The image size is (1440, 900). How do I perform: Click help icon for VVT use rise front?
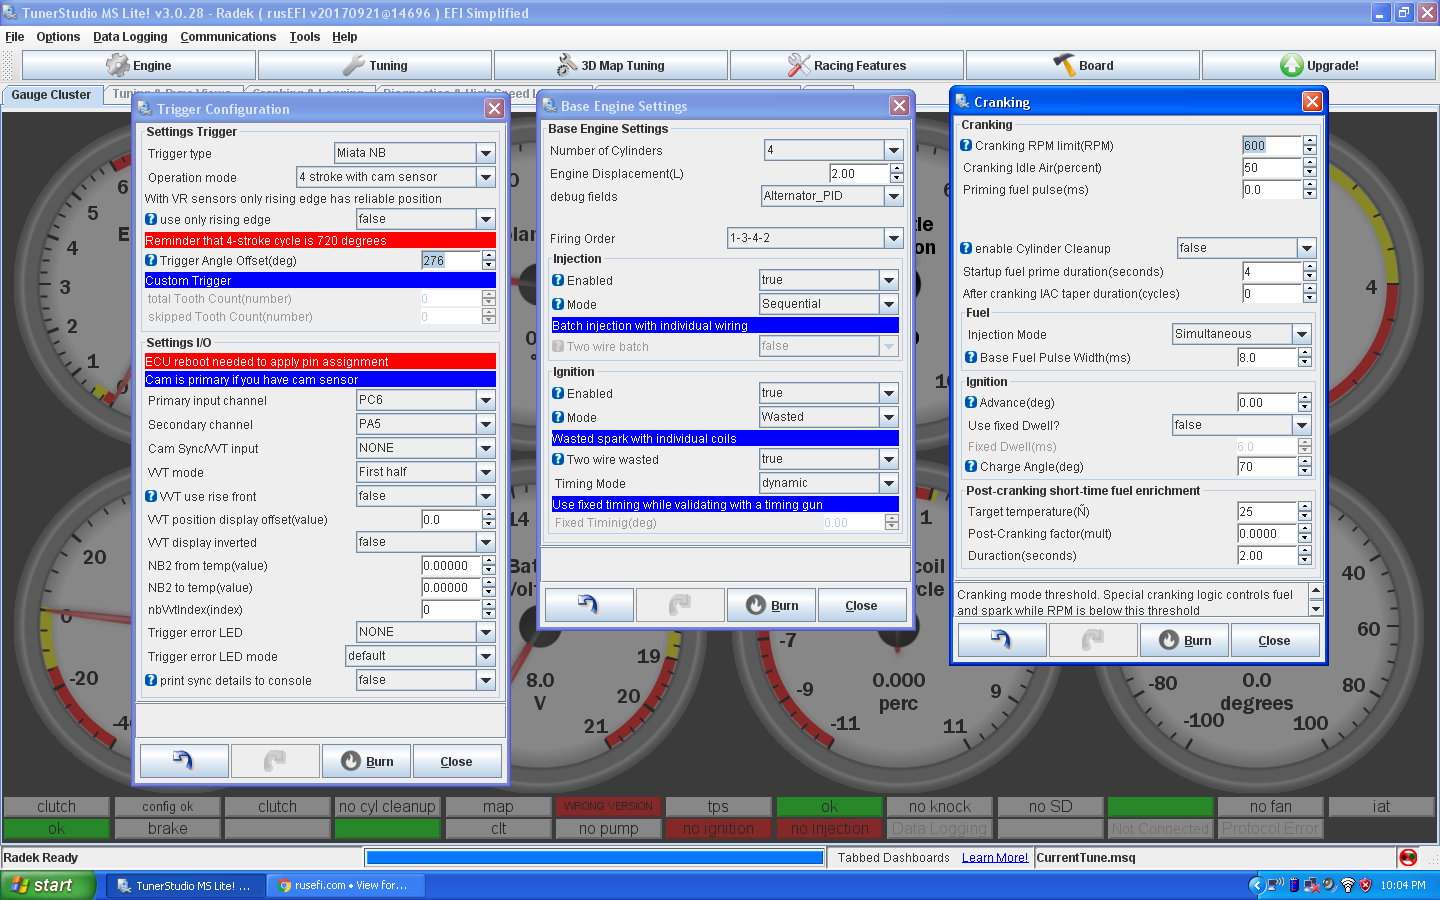tap(151, 496)
